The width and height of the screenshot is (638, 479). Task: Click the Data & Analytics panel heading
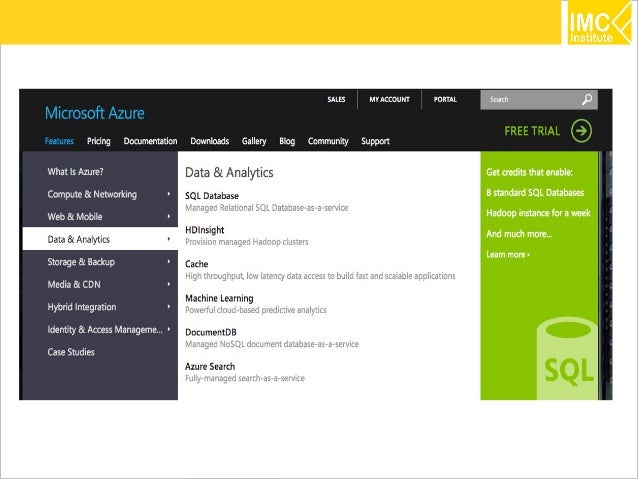tap(229, 173)
